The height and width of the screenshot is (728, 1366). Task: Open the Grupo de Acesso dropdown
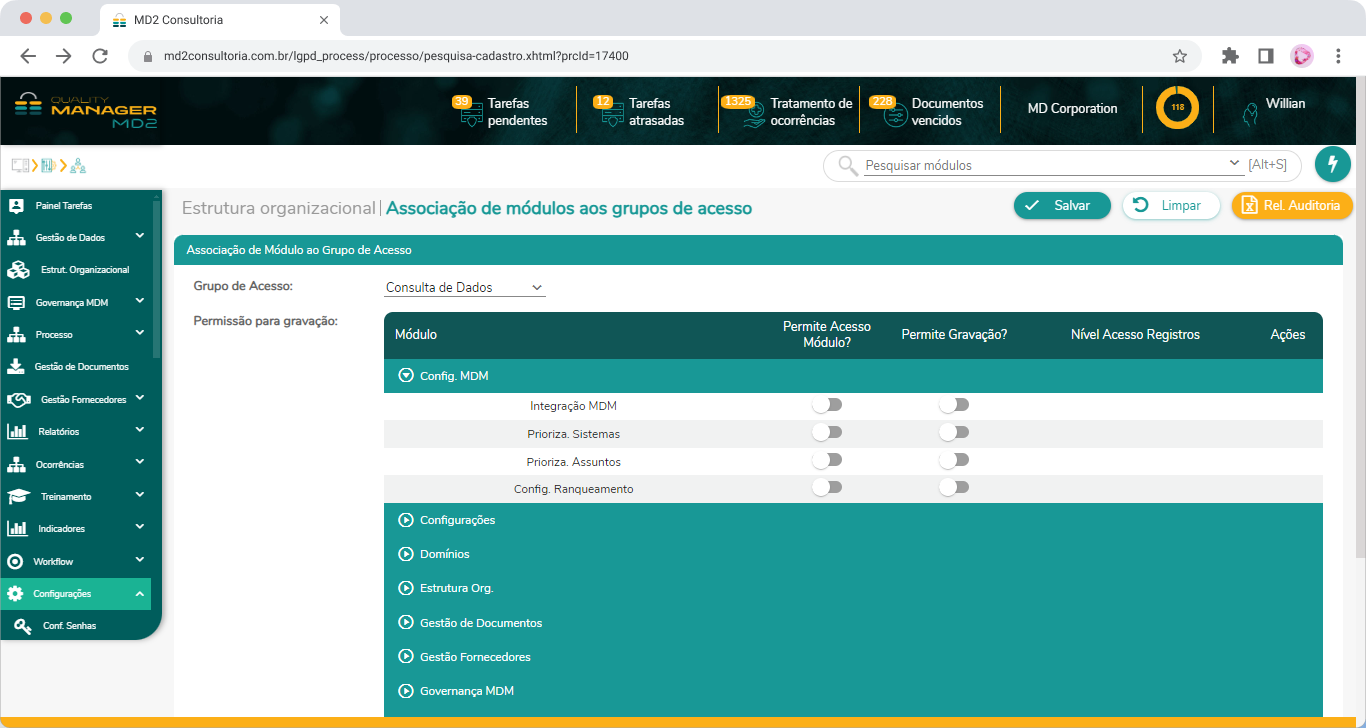[464, 287]
